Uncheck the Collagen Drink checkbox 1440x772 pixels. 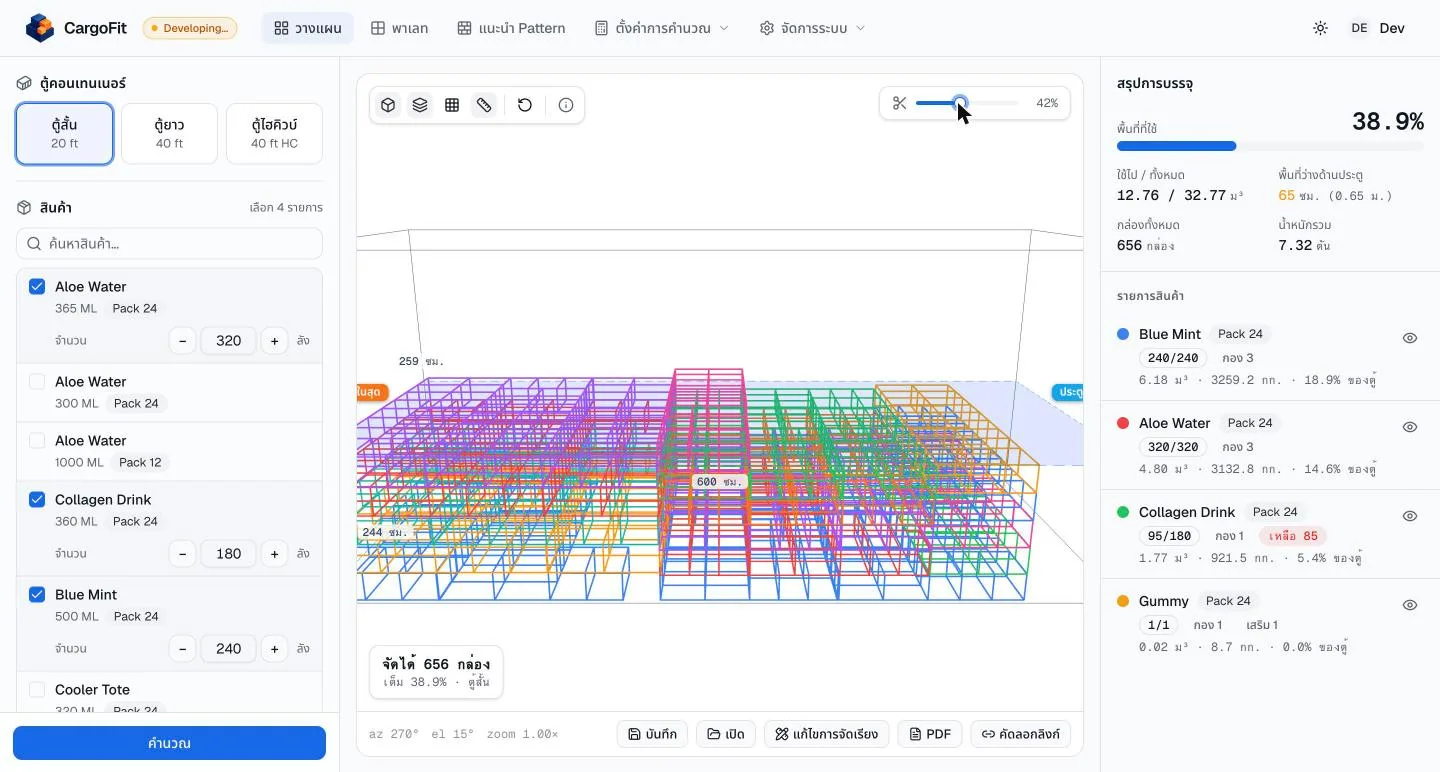pos(37,500)
